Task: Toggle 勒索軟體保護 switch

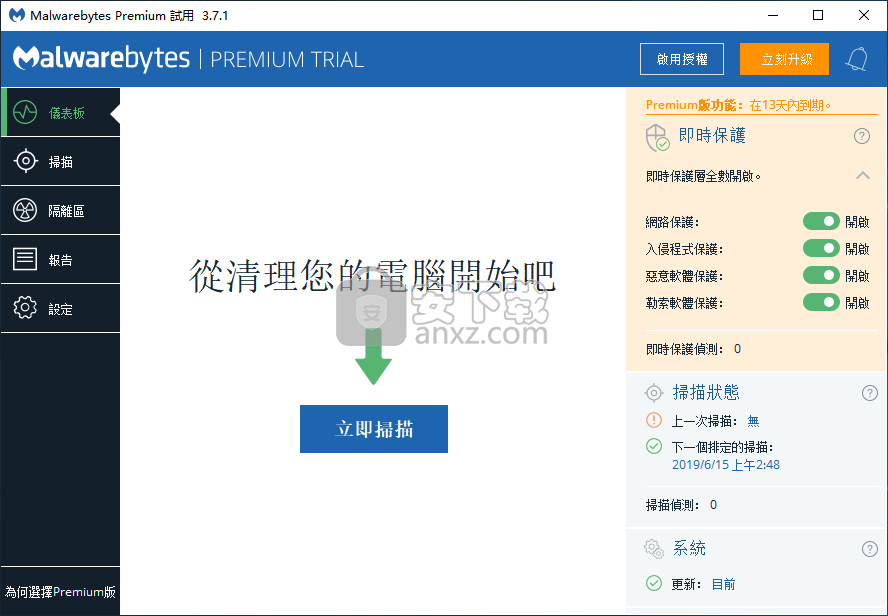Action: [821, 302]
